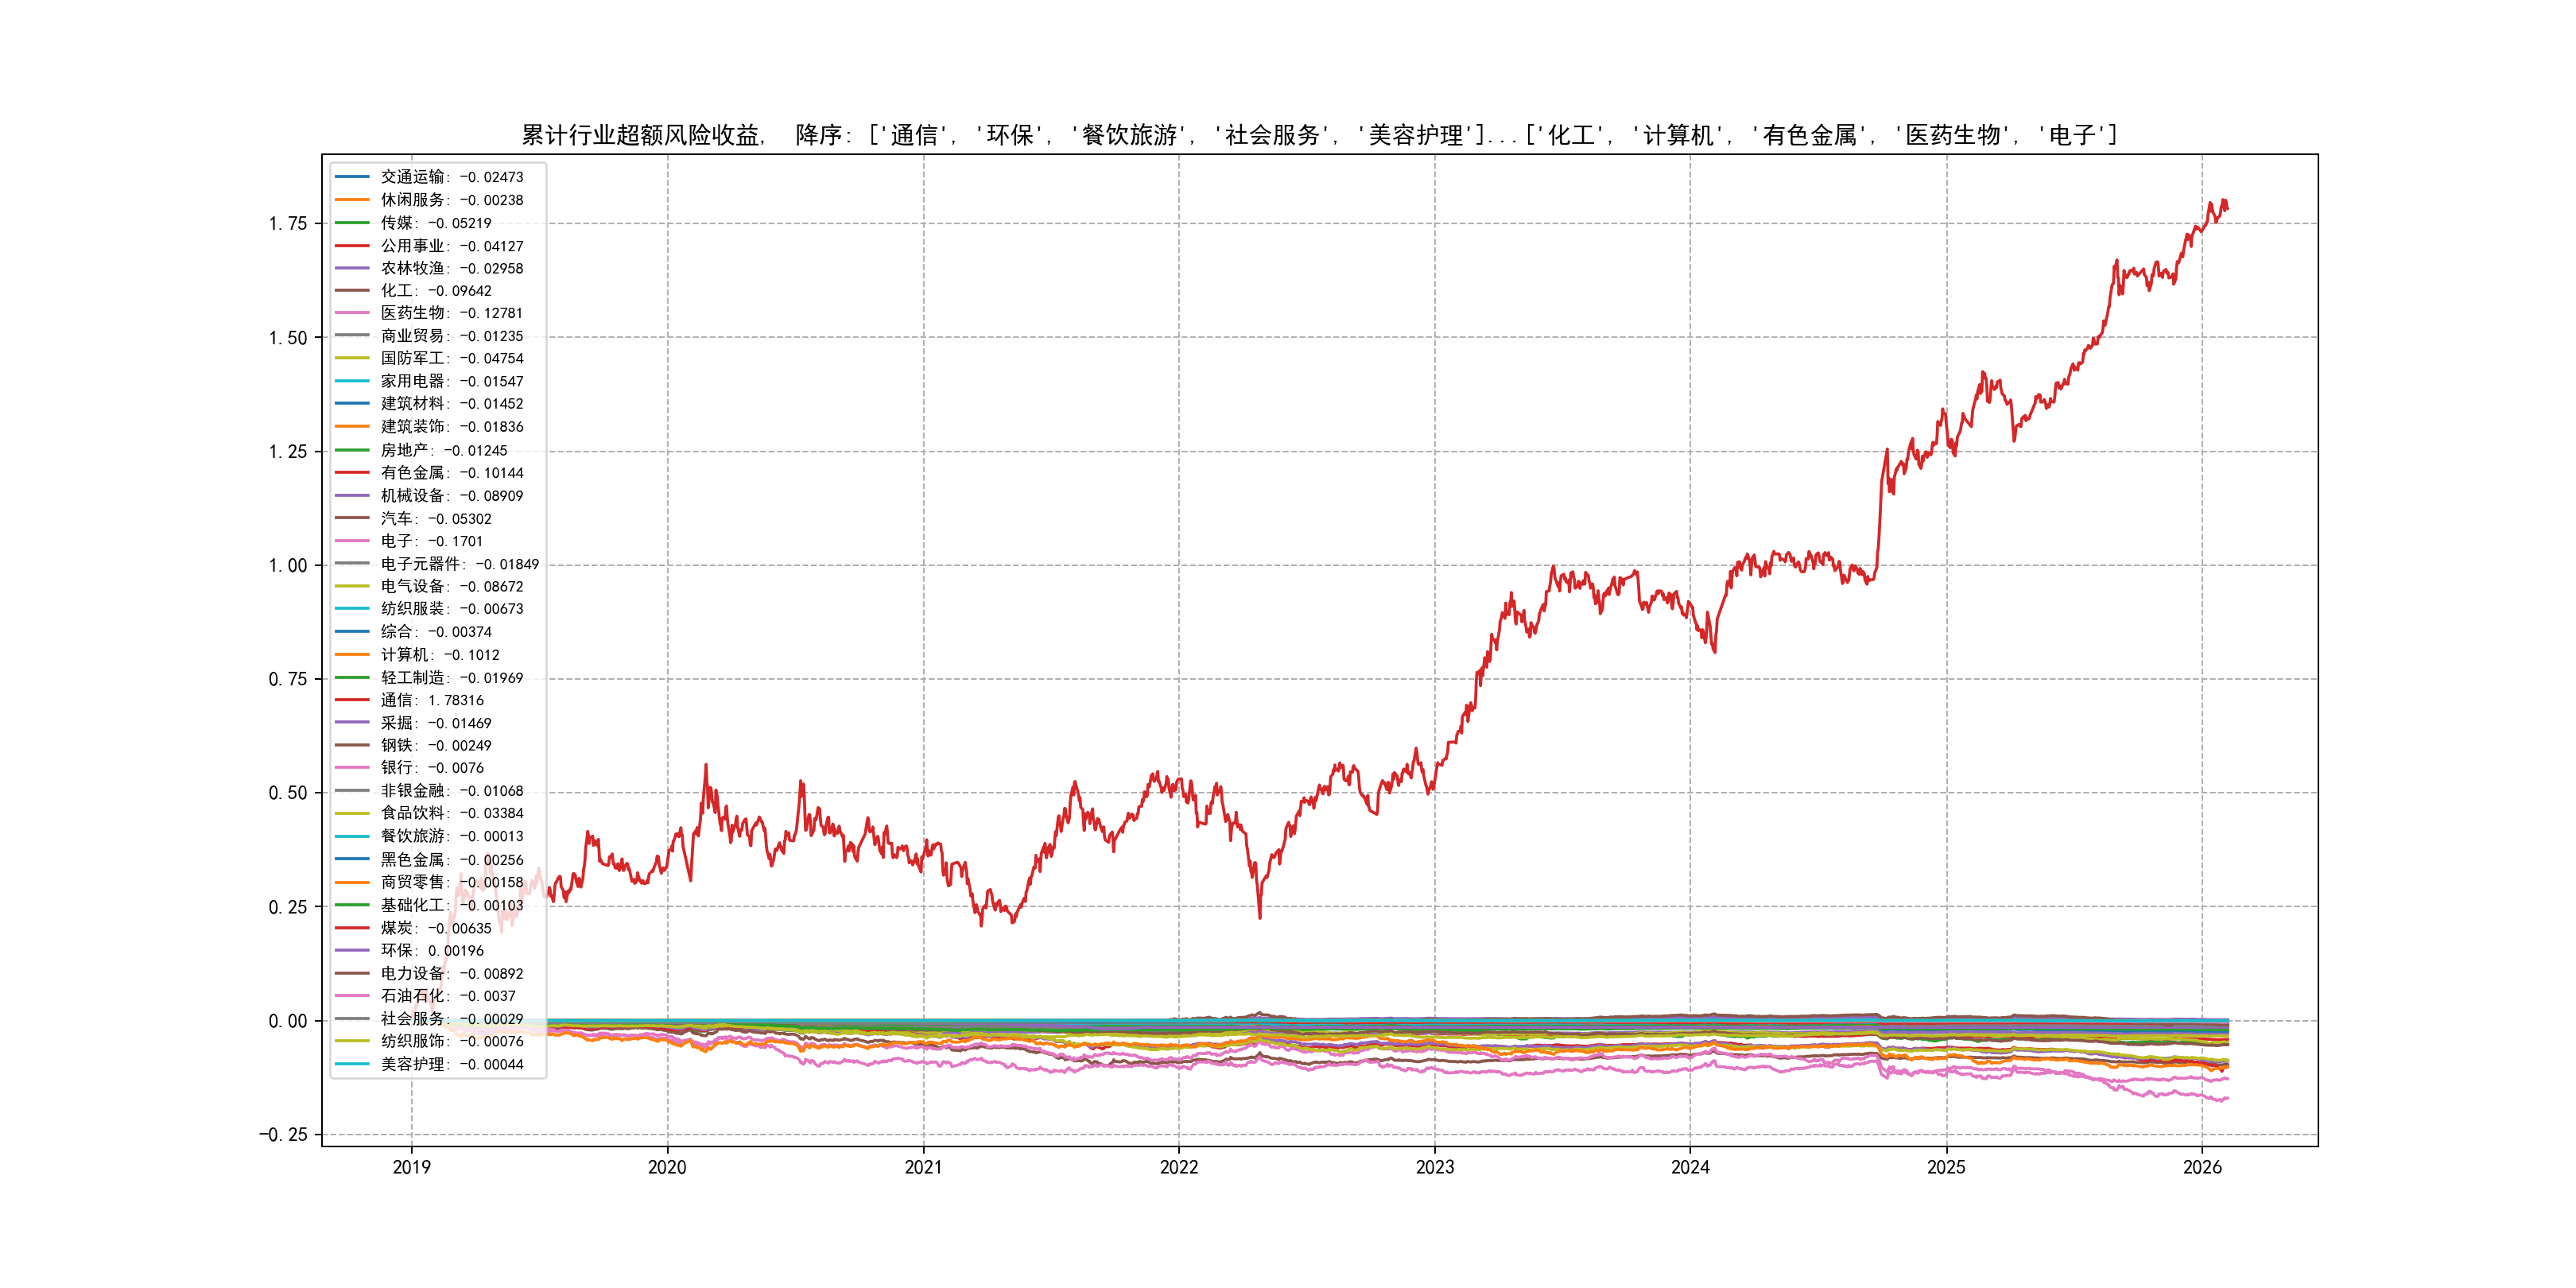Click the 1.75 y-axis tick label
This screenshot has width=2576, height=1288.
(288, 223)
